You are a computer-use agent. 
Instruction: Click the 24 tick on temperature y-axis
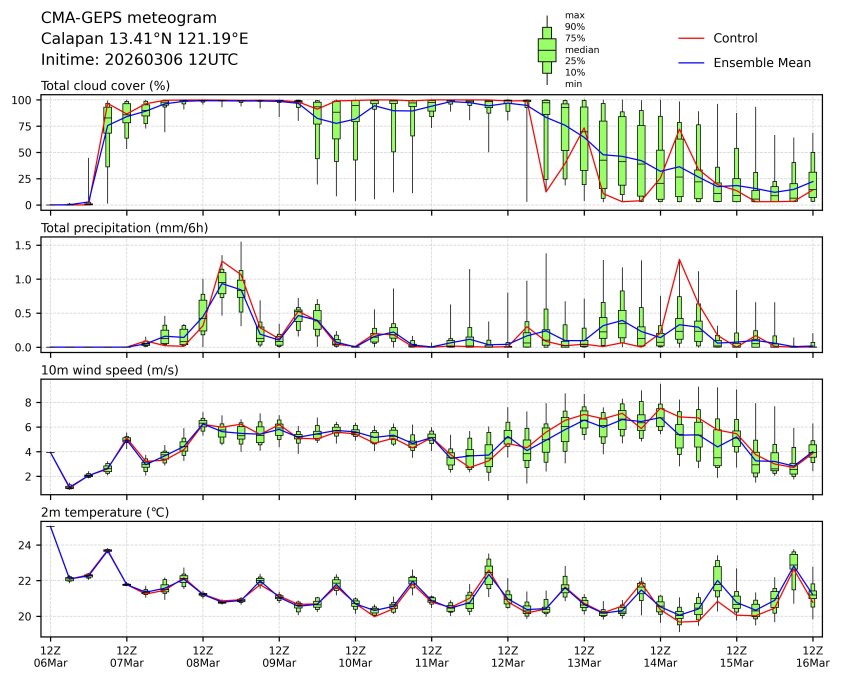point(28,545)
